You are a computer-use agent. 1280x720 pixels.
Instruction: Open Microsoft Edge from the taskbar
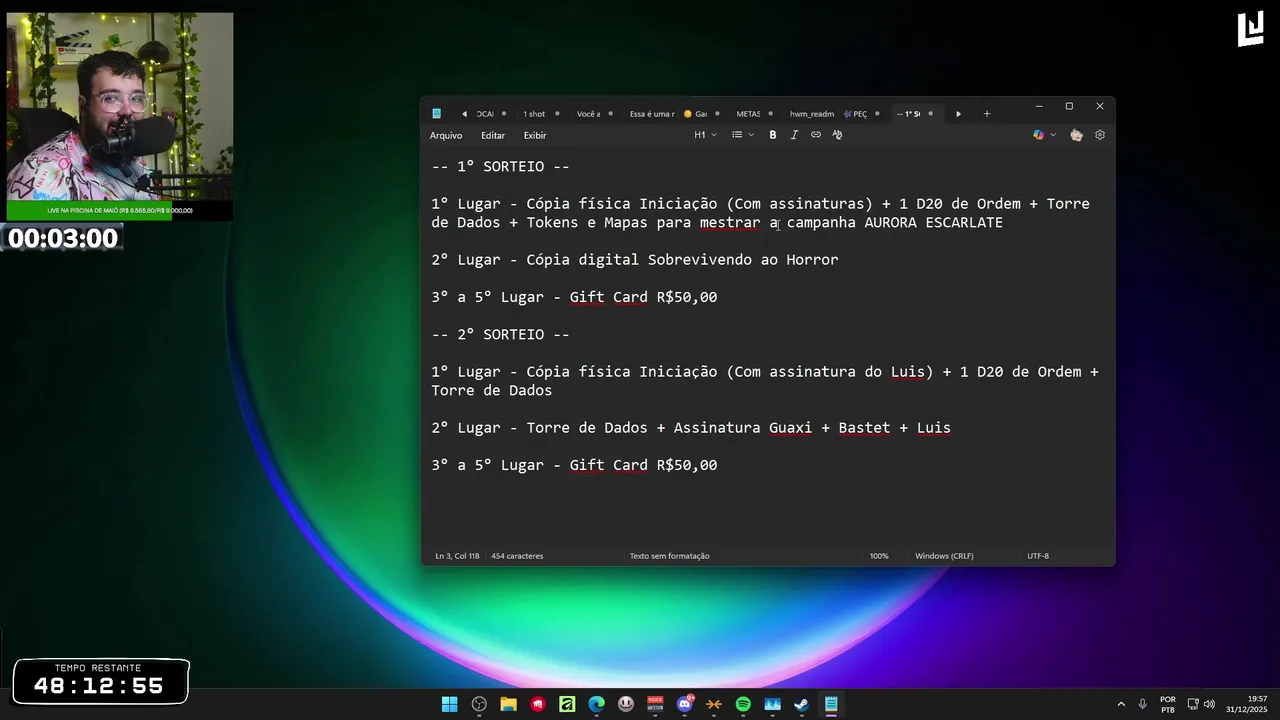(x=596, y=704)
